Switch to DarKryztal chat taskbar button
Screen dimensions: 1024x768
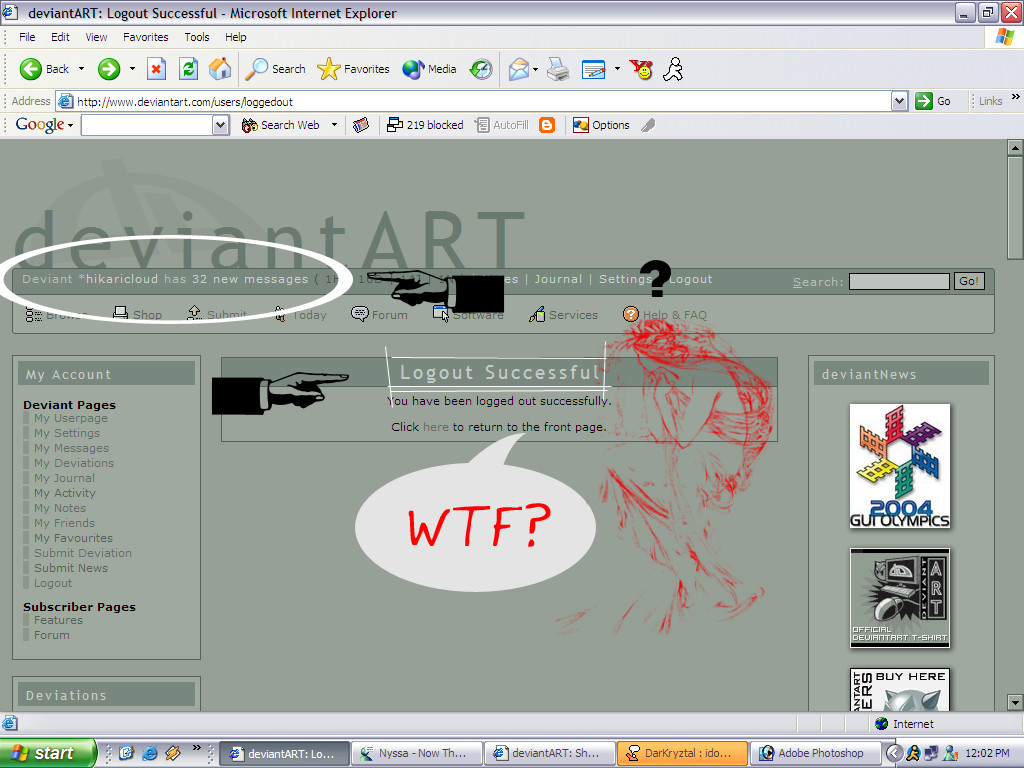[x=682, y=754]
